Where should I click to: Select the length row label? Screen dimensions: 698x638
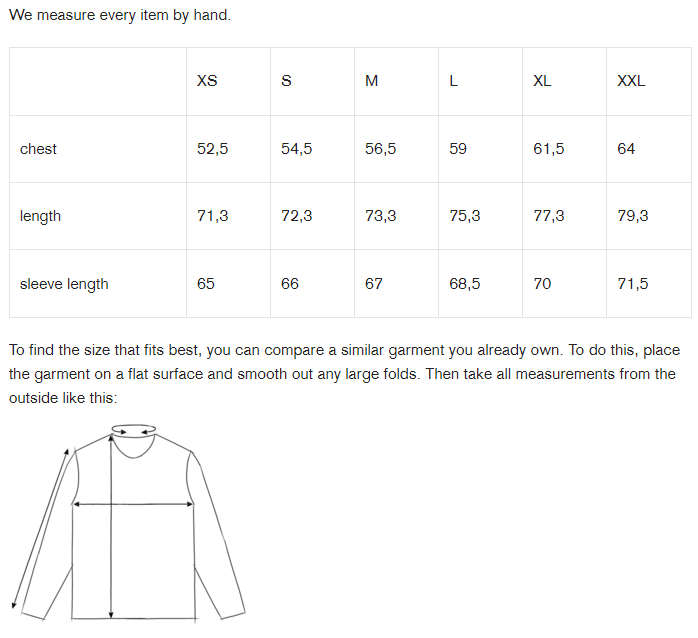(x=40, y=216)
